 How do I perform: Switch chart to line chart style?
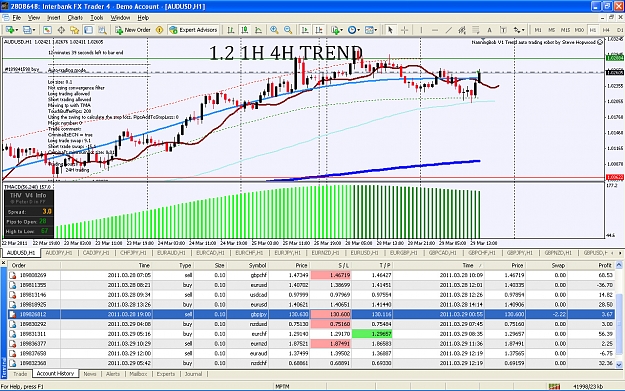(x=258, y=30)
